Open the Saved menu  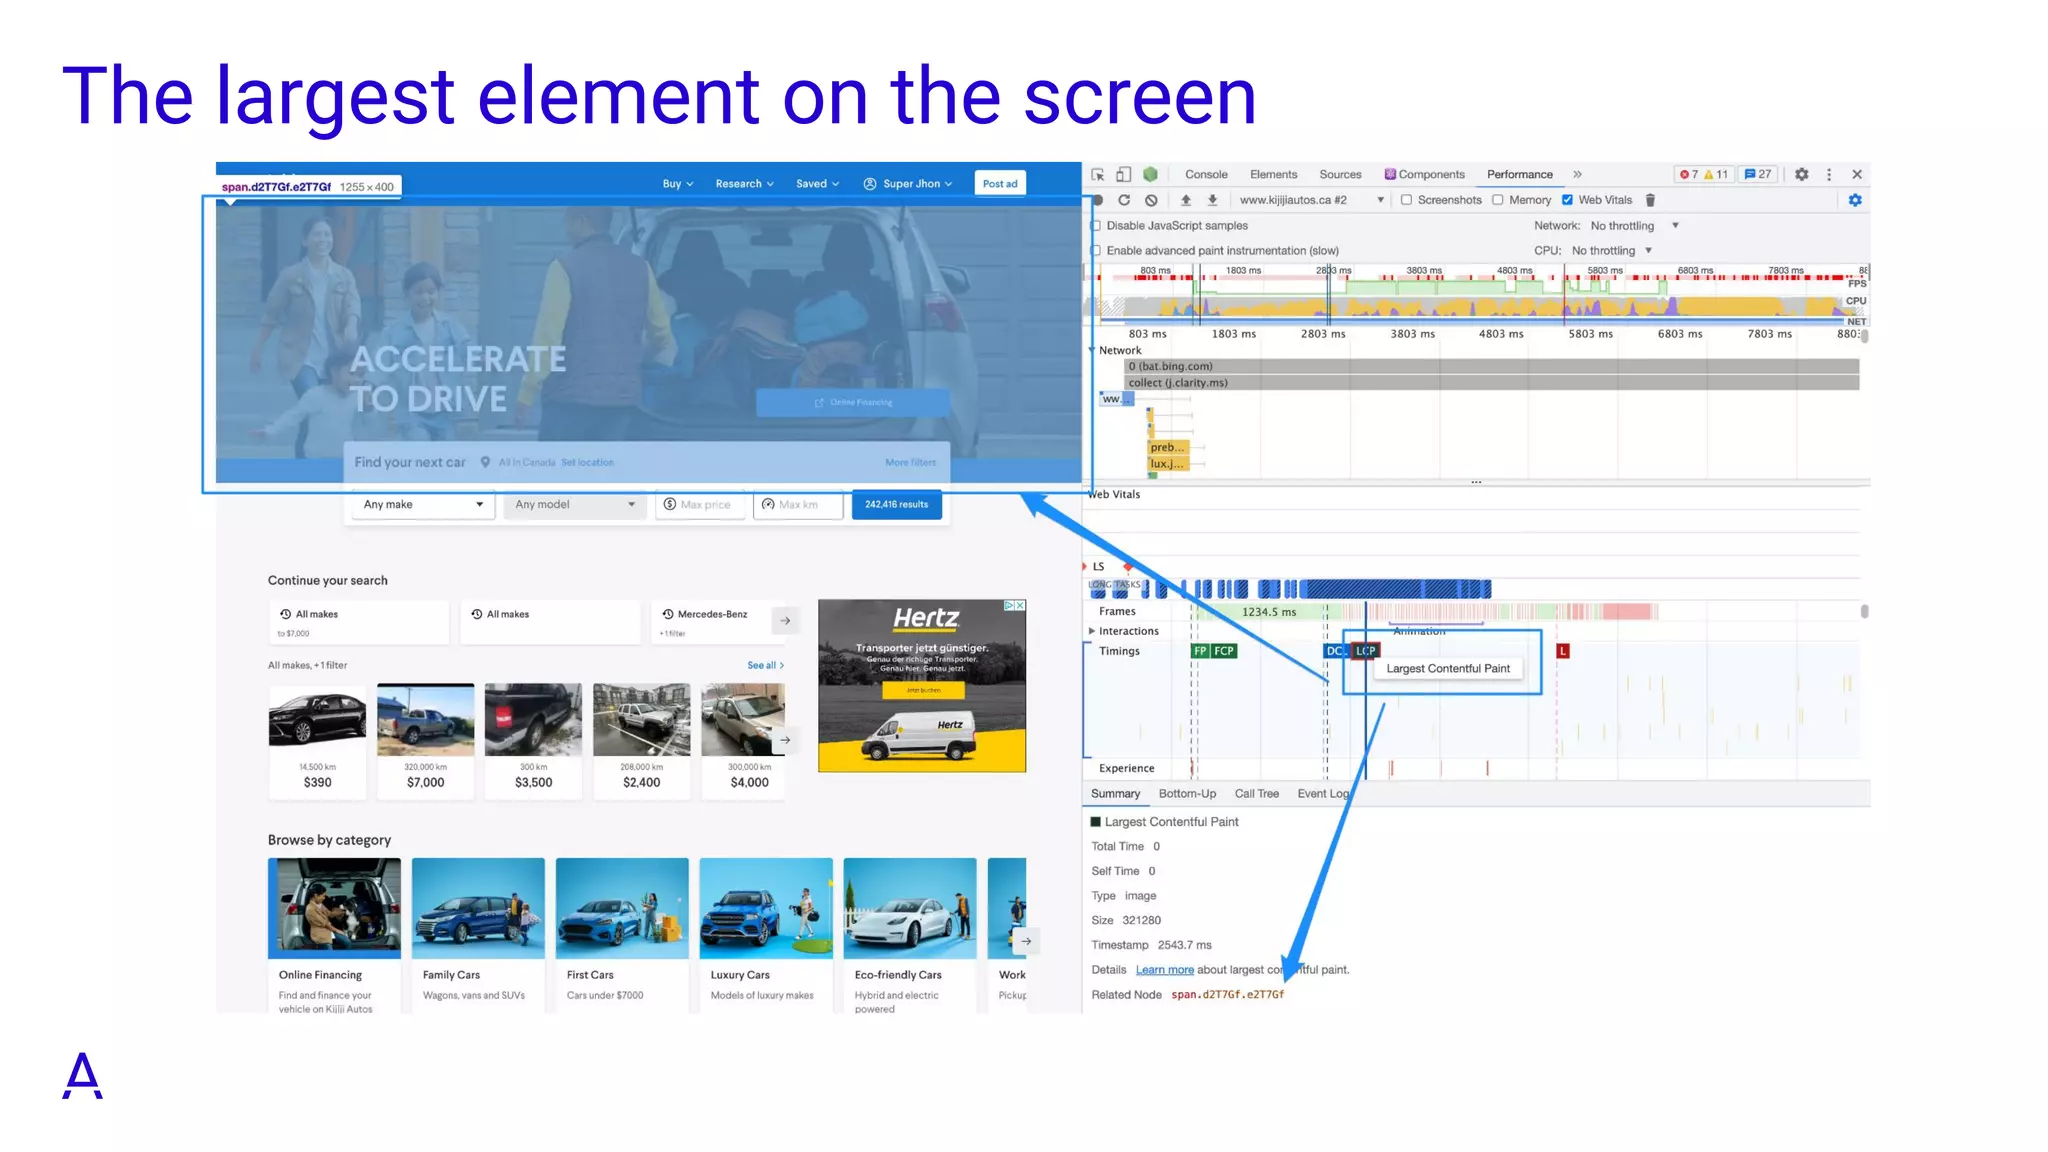pyautogui.click(x=818, y=184)
